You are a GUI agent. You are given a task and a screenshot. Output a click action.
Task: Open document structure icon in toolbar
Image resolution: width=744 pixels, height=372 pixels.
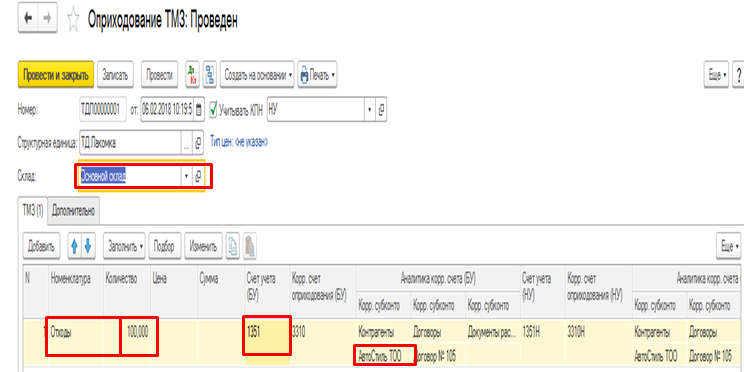(210, 75)
